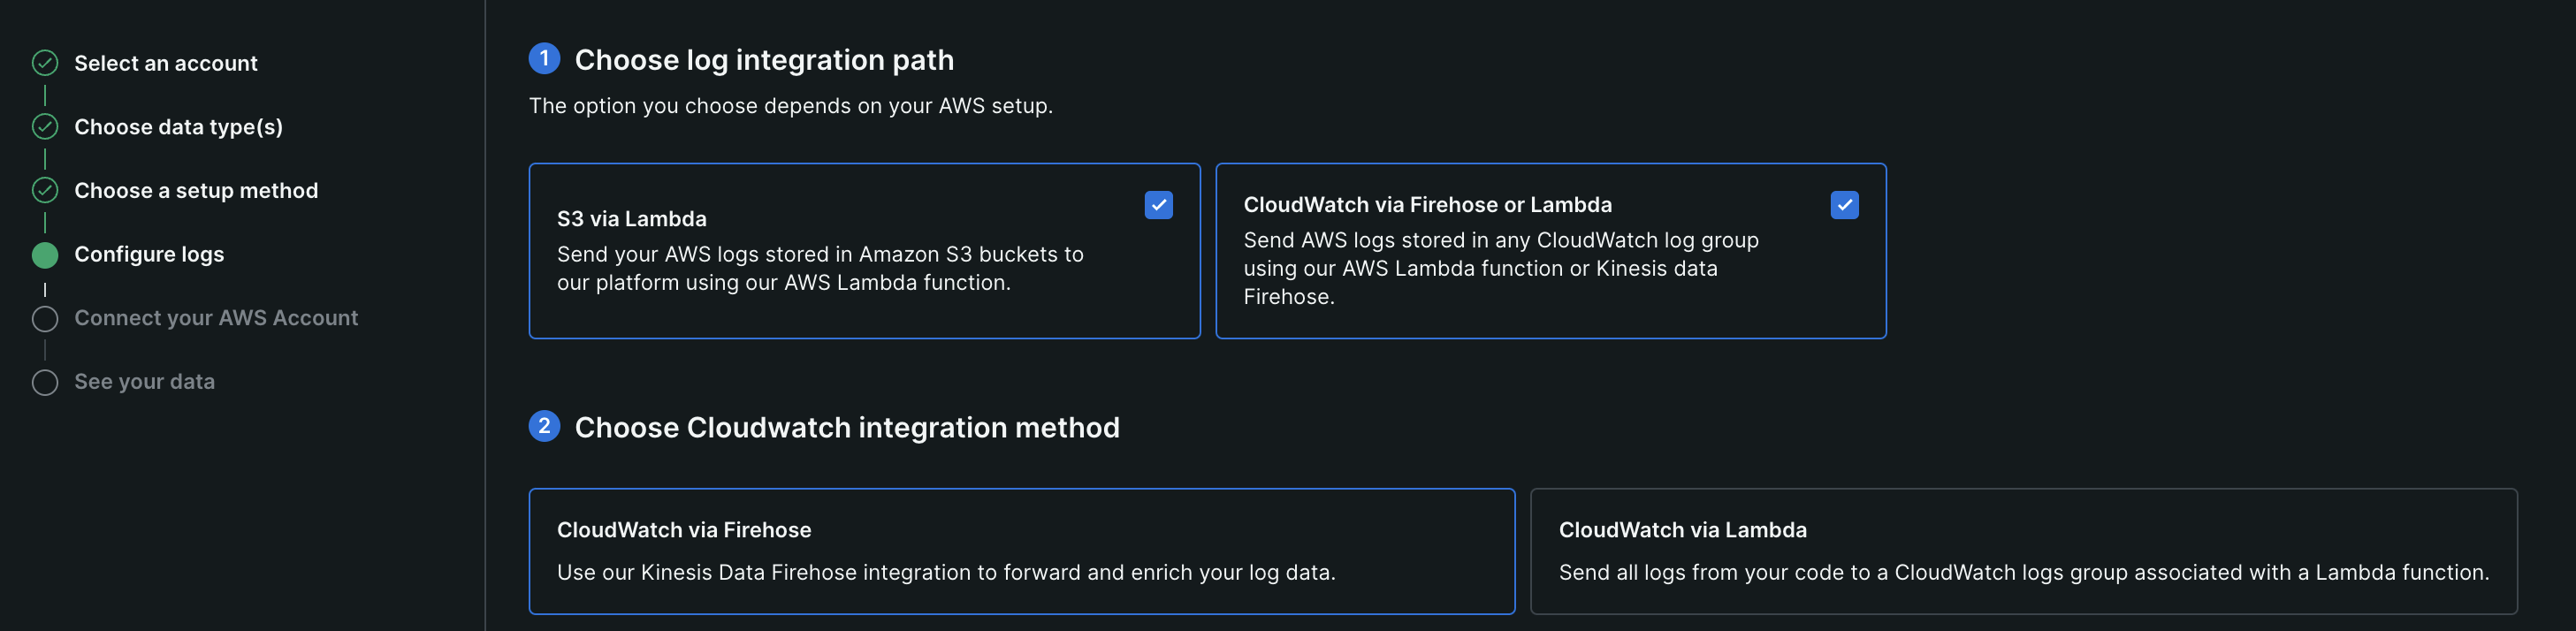This screenshot has height=631, width=2576.
Task: Open the Configure logs step label
Action: 149,254
